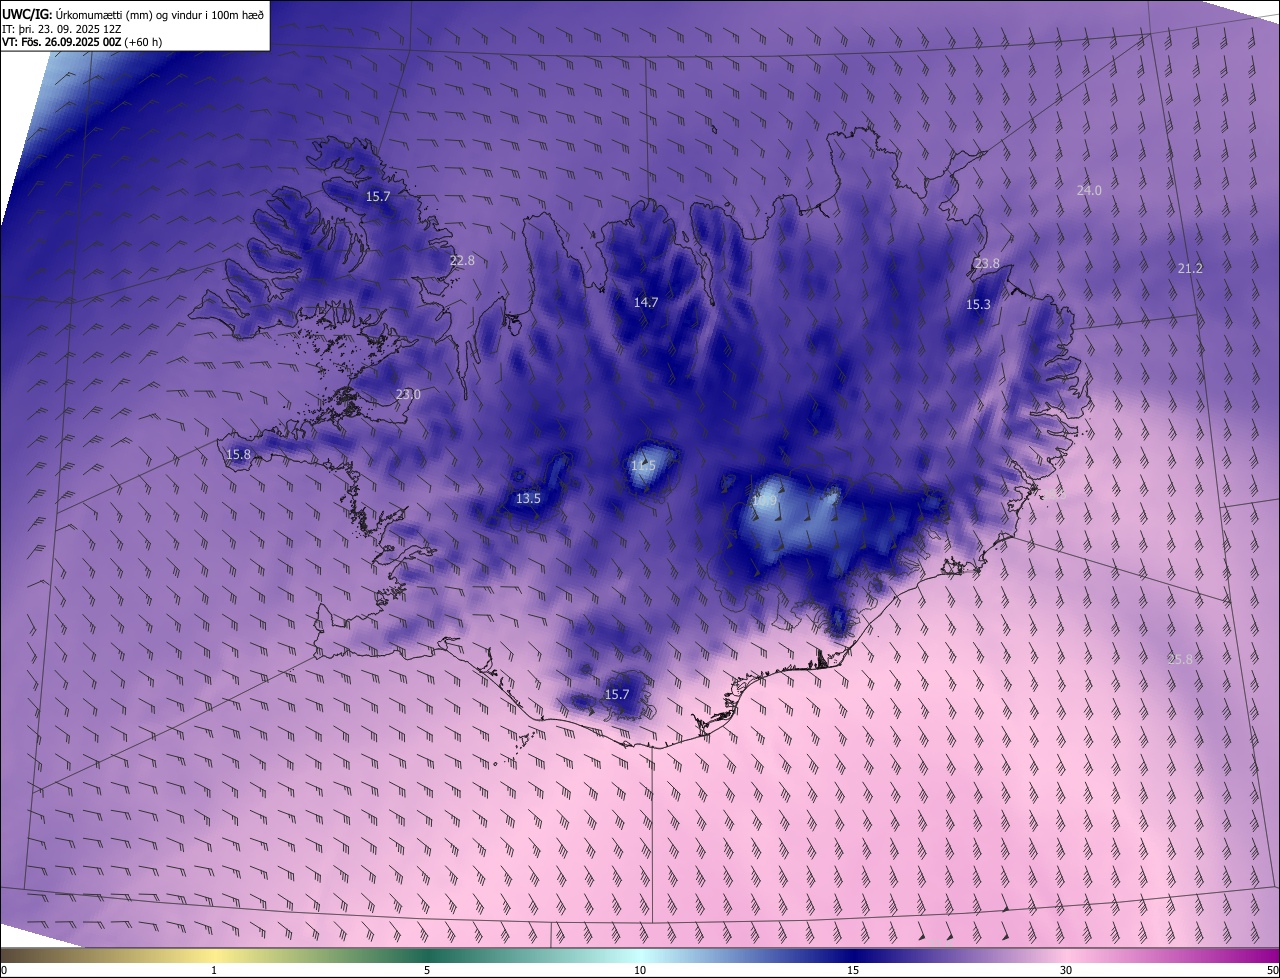Click the 11.5 value on the central glacier
This screenshot has width=1280, height=978.
click(x=643, y=466)
